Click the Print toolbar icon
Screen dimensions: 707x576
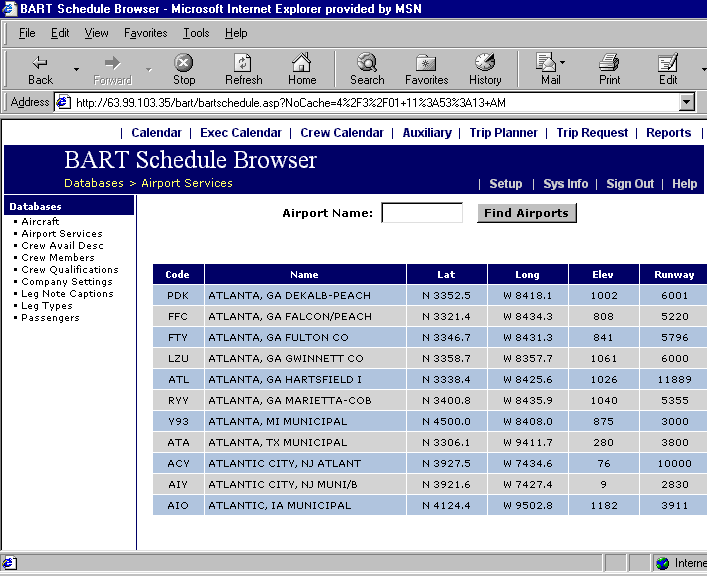tap(609, 63)
